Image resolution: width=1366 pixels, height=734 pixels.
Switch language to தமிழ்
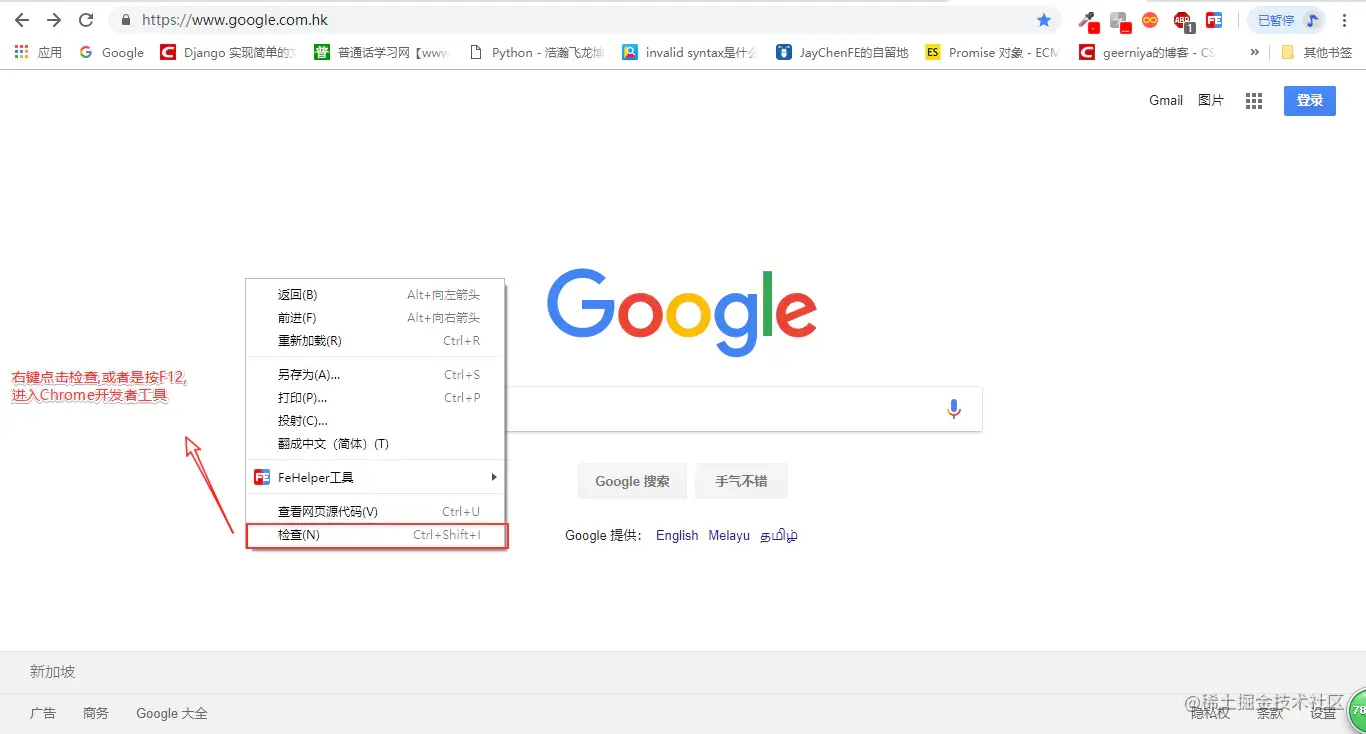779,536
